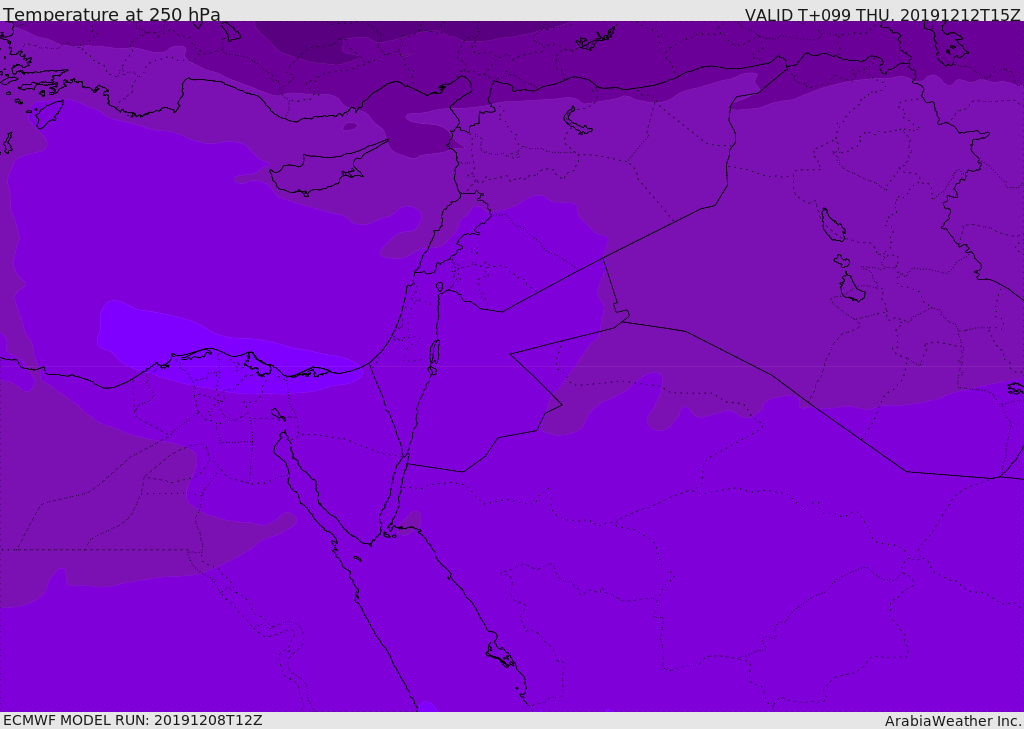Click the 'Temperature at 250 hPa' title text
Viewport: 1024px width, 729px height.
112,14
